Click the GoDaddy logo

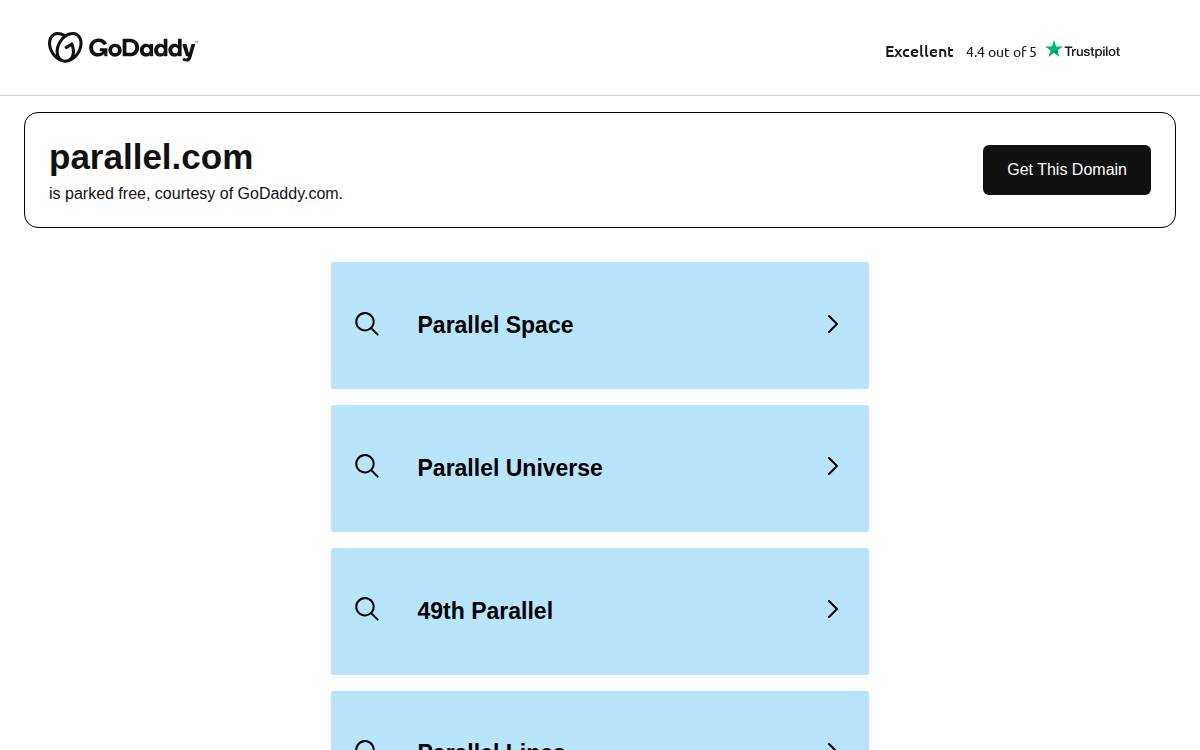122,47
